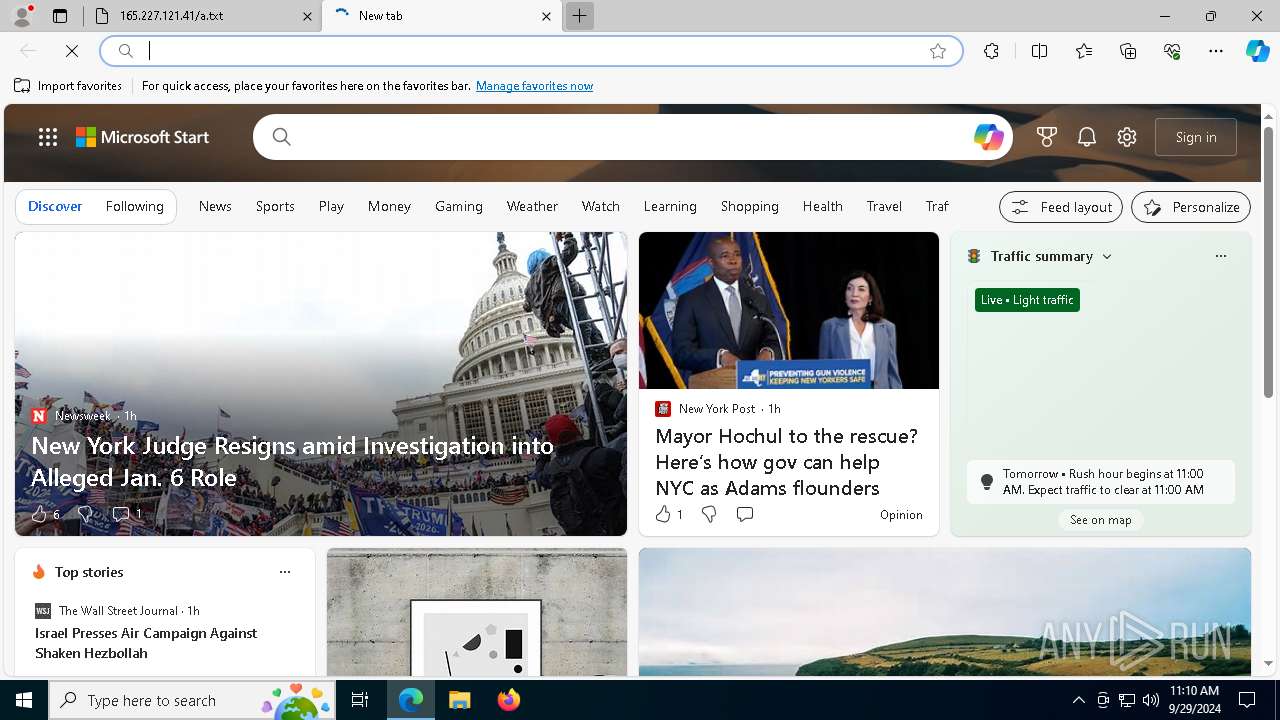Dislike the New York Post Hochul story

(709, 514)
